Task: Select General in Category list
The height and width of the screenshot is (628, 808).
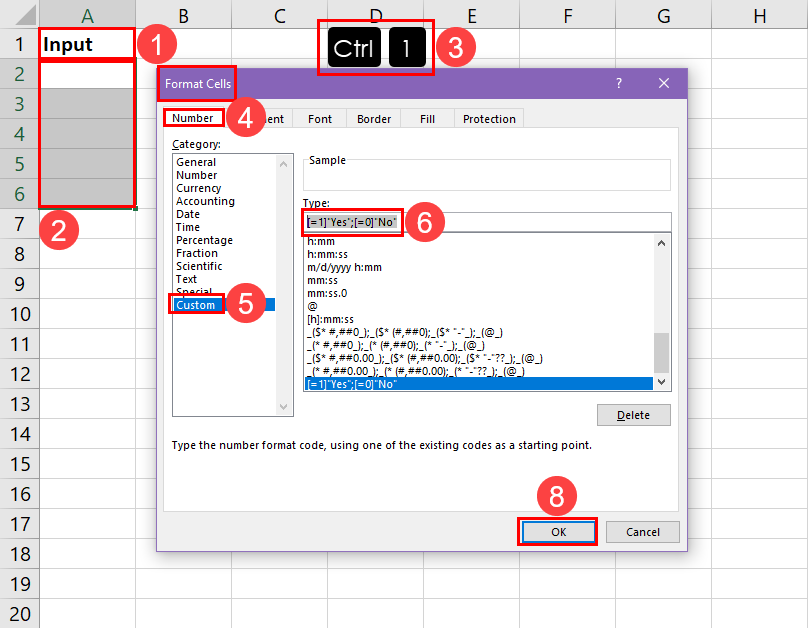Action: (x=196, y=162)
